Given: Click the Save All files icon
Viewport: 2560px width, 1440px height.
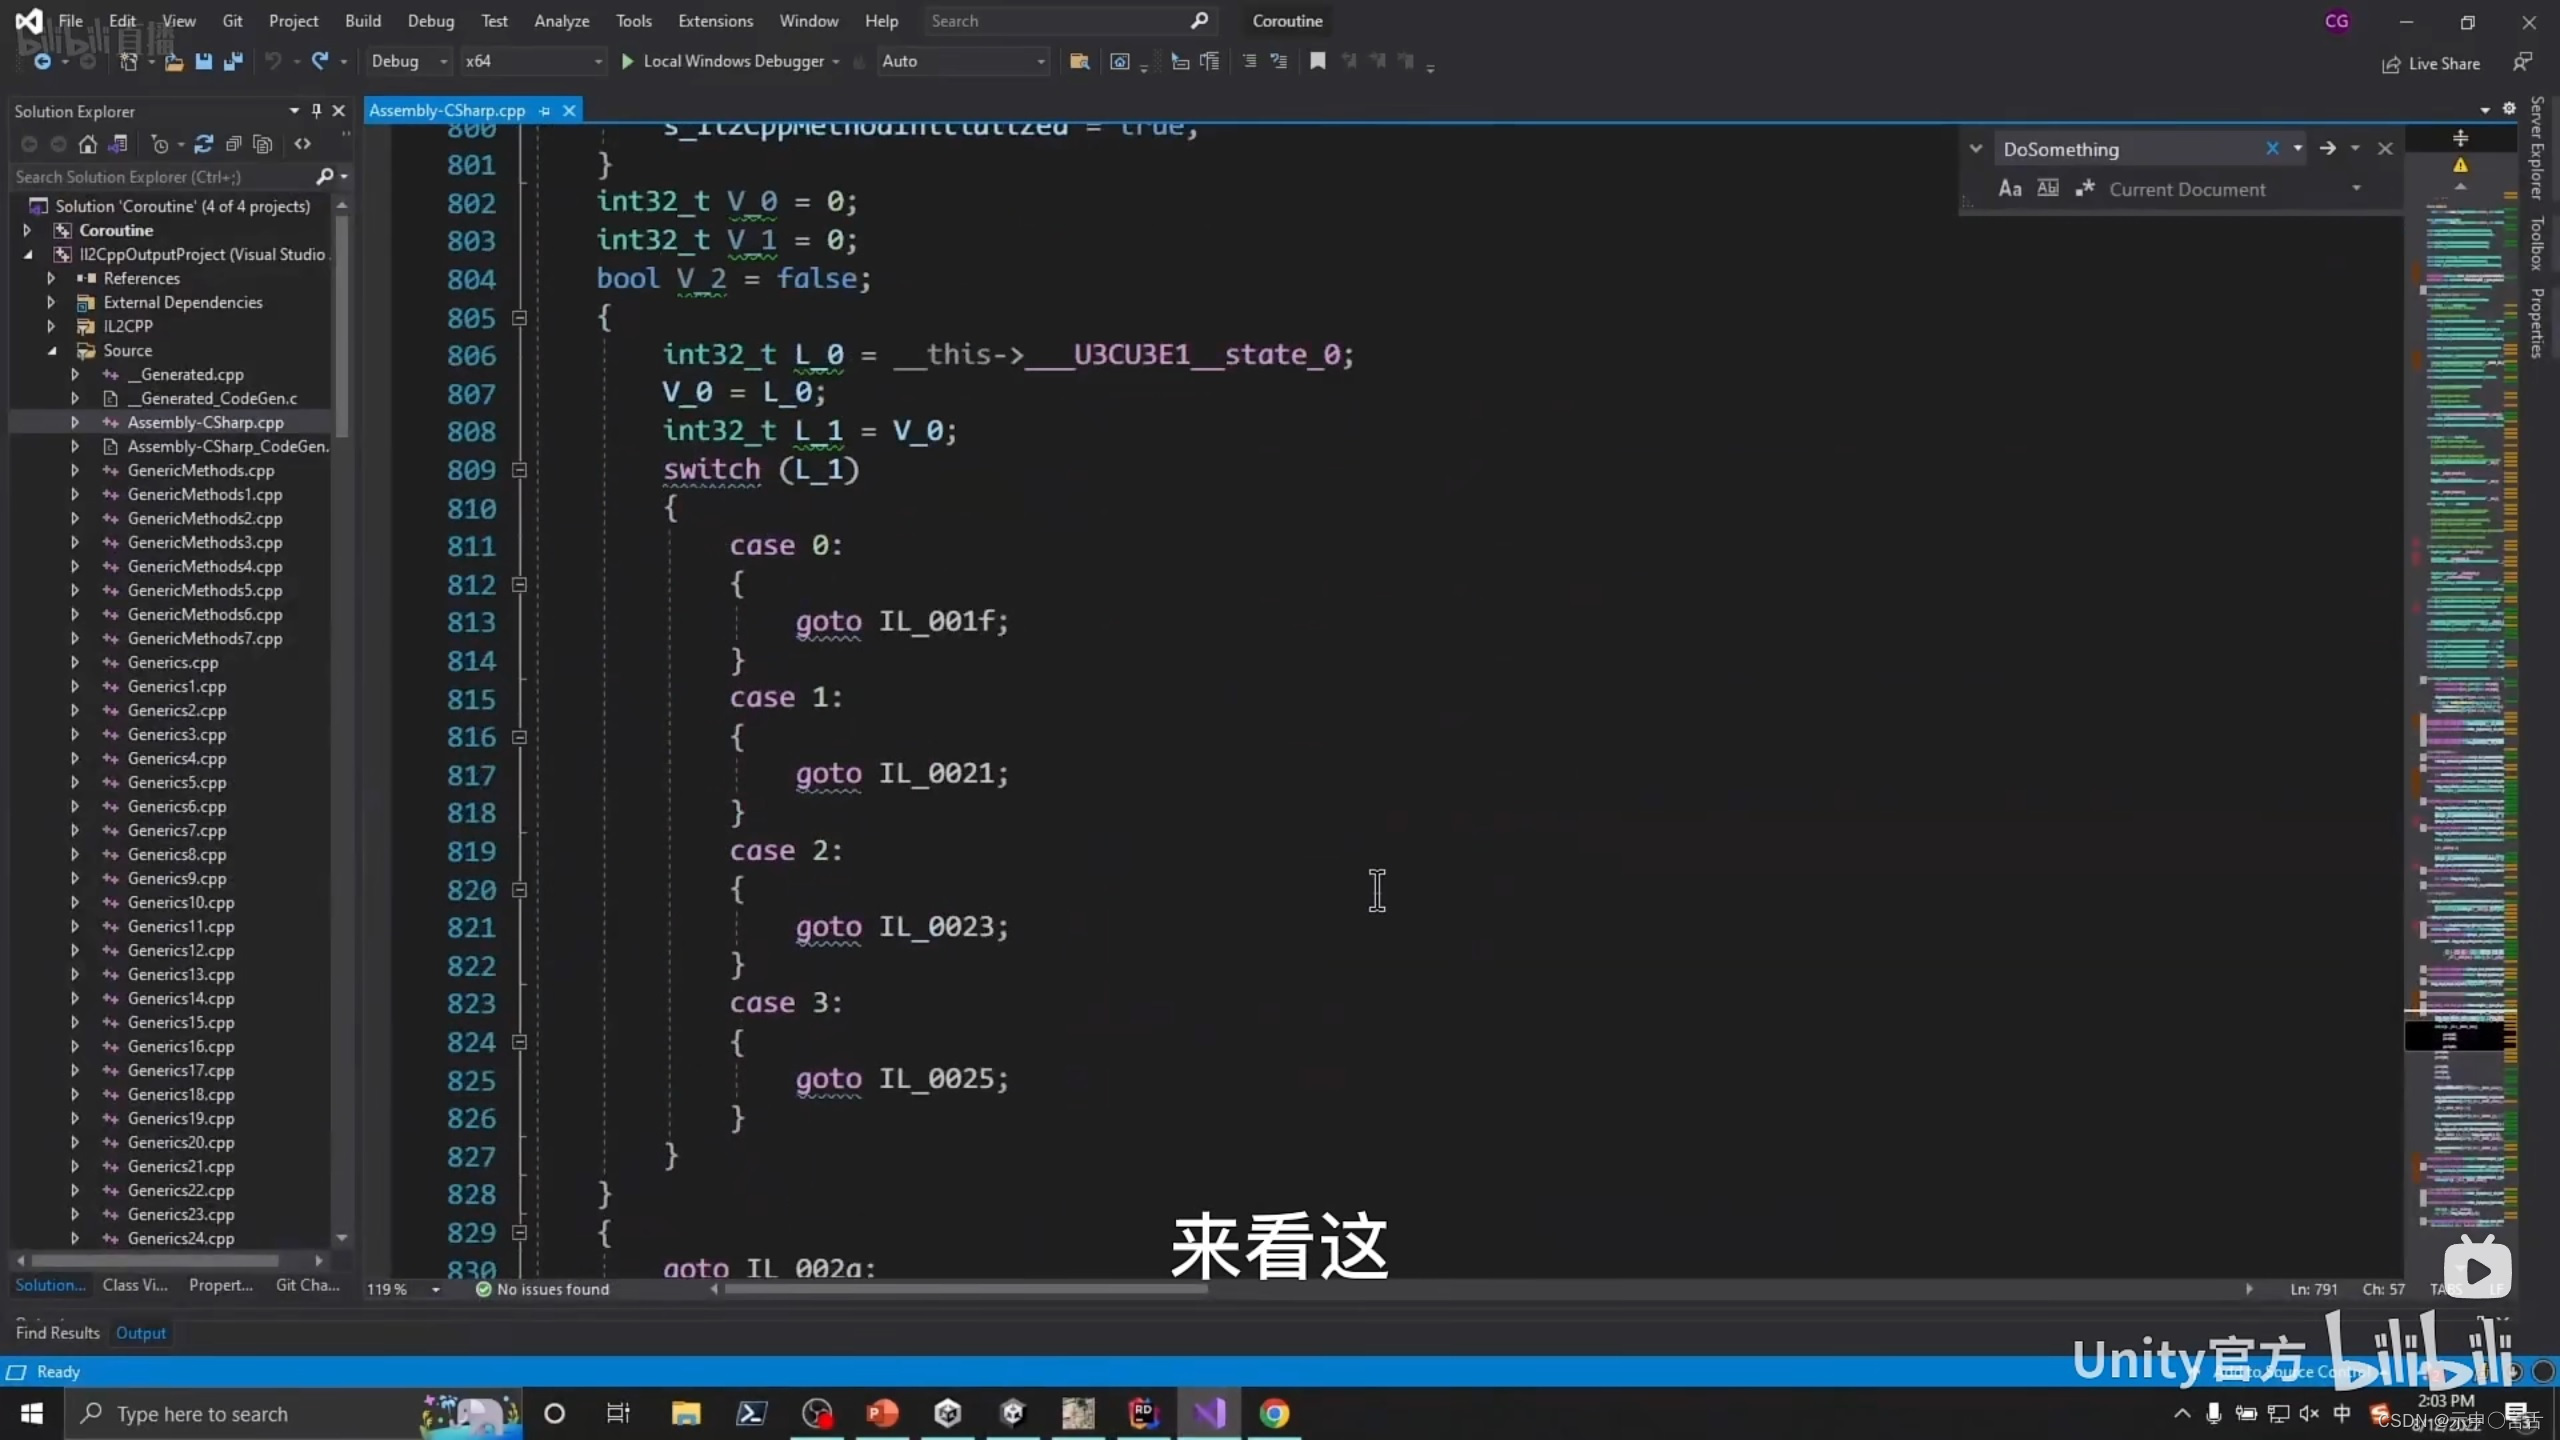Looking at the screenshot, I should 230,60.
